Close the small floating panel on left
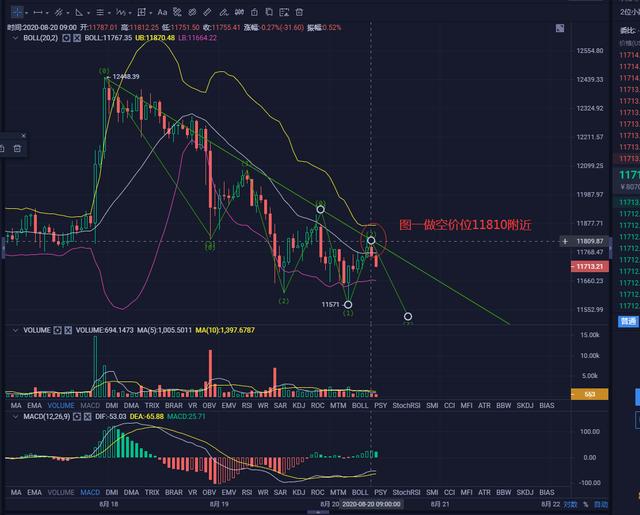The height and width of the screenshot is (515, 640). coord(23,135)
